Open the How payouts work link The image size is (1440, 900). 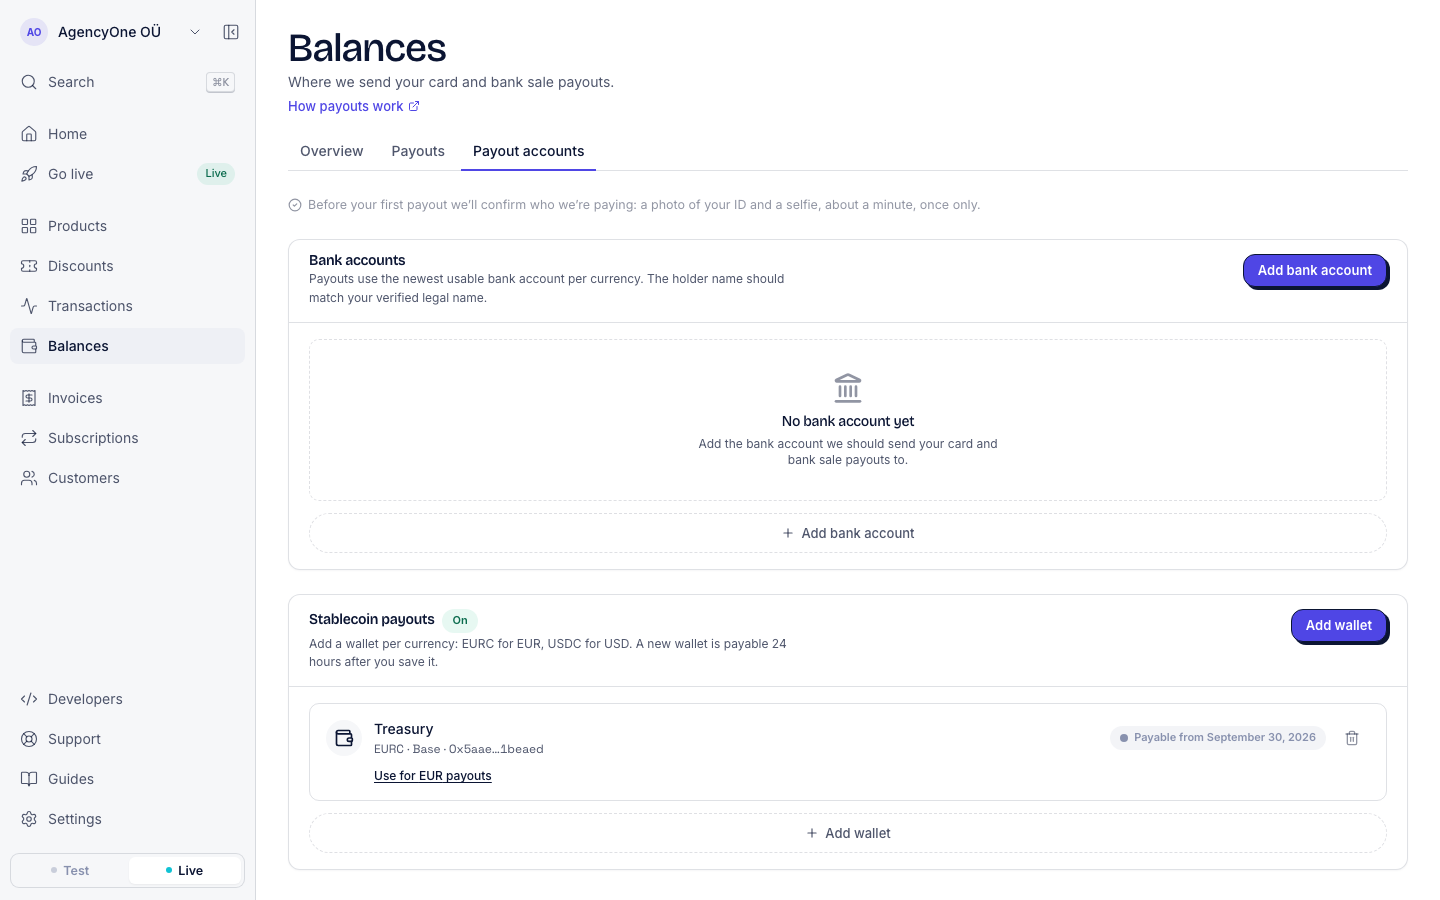354,106
